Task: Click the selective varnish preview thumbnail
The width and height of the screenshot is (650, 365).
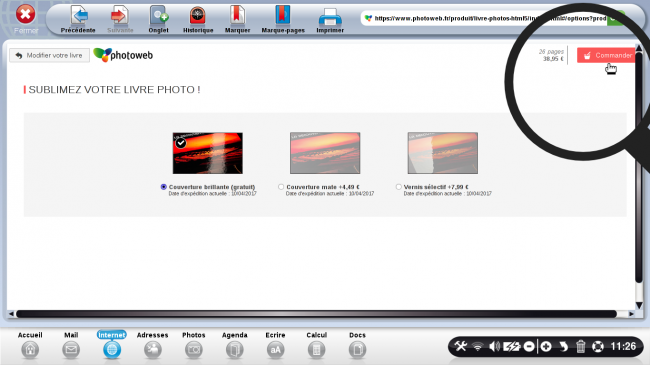Action: pyautogui.click(x=442, y=153)
